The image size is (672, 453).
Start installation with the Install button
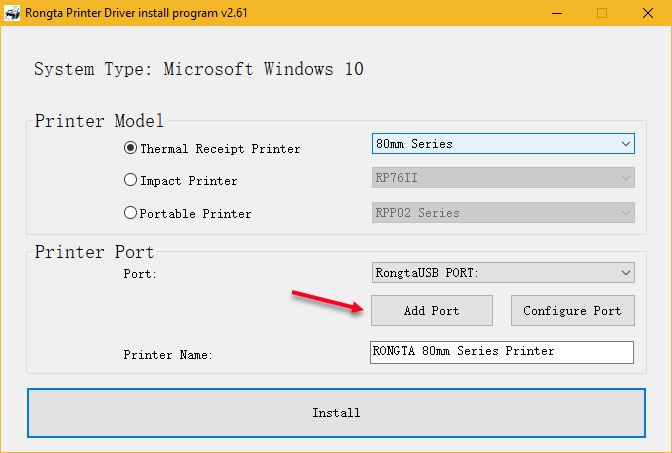[336, 412]
